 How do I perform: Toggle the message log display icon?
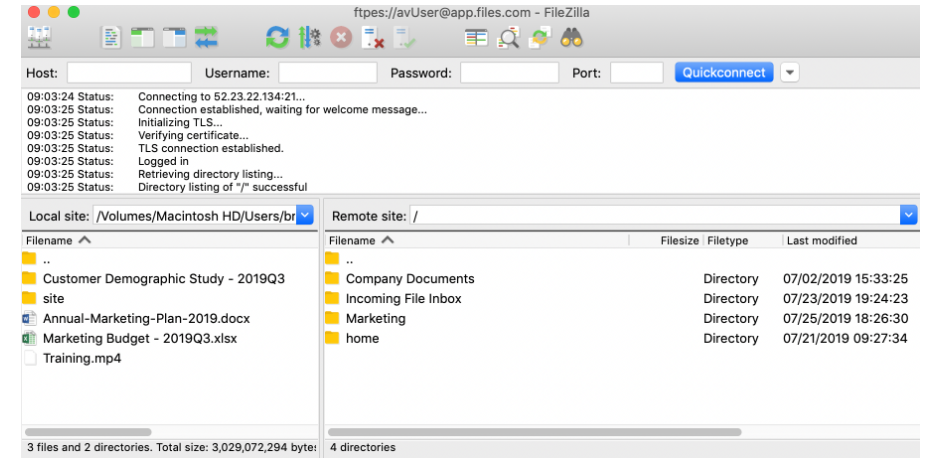coord(111,38)
